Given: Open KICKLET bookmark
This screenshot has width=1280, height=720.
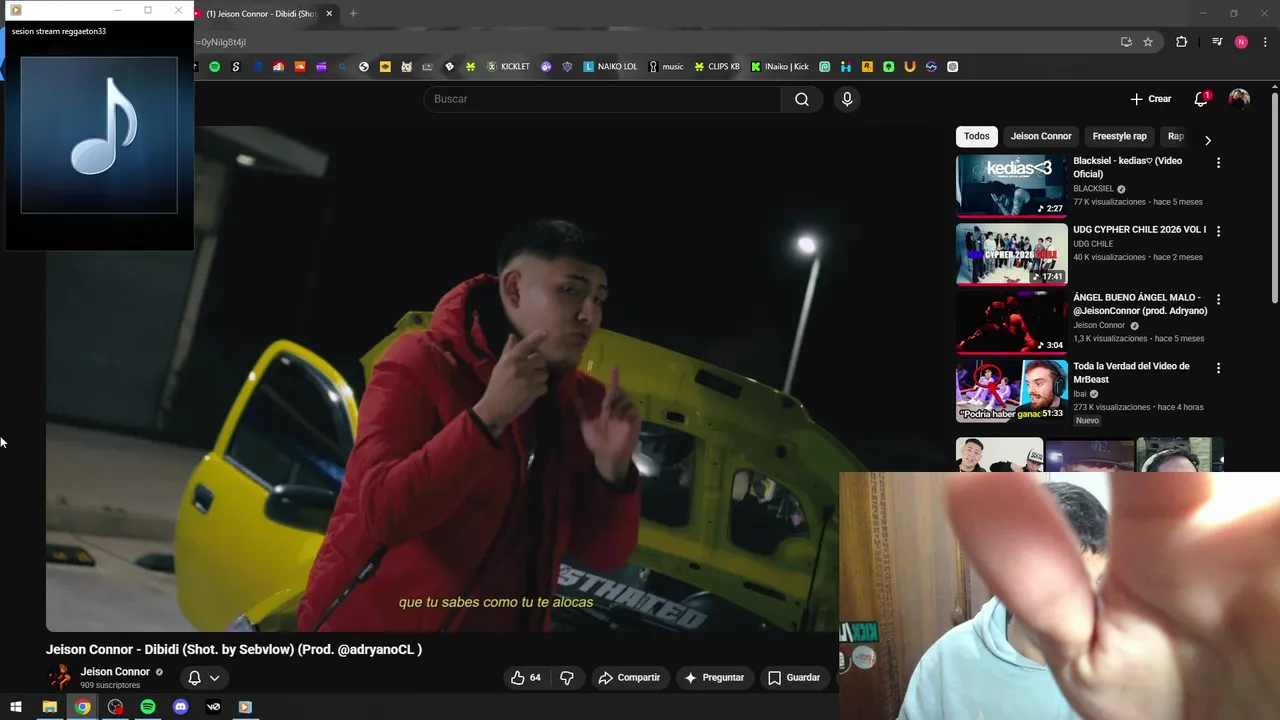Looking at the screenshot, I should click(x=508, y=67).
